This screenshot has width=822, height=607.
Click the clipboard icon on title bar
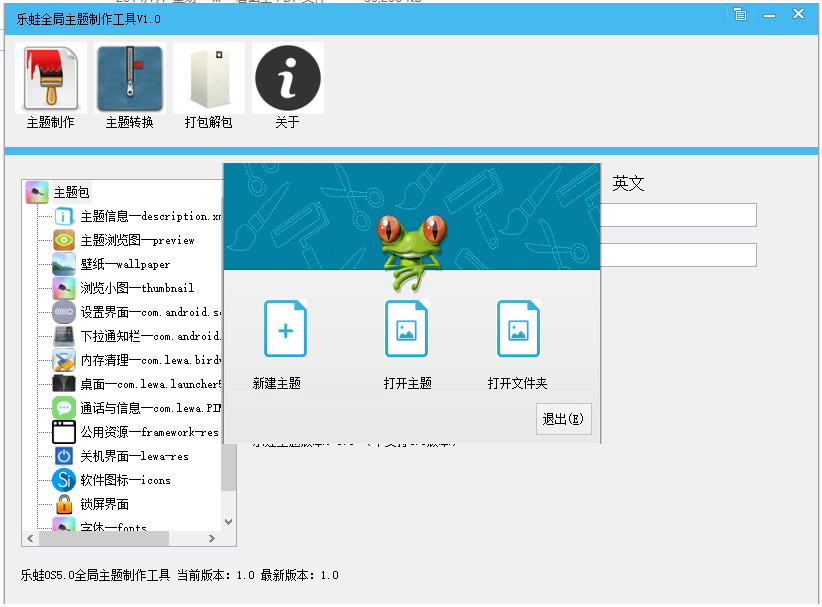point(739,15)
